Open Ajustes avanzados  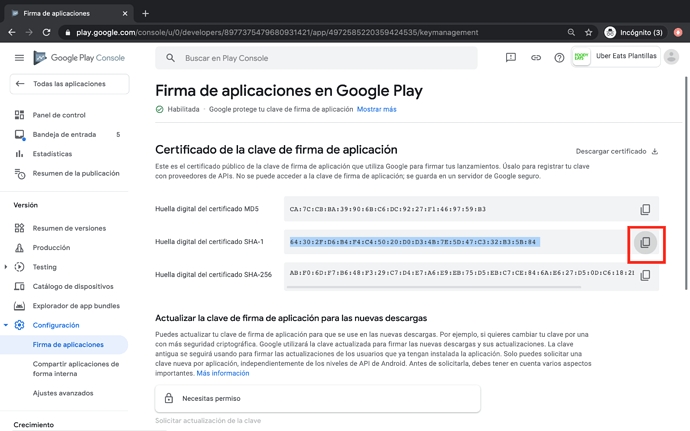click(63, 393)
